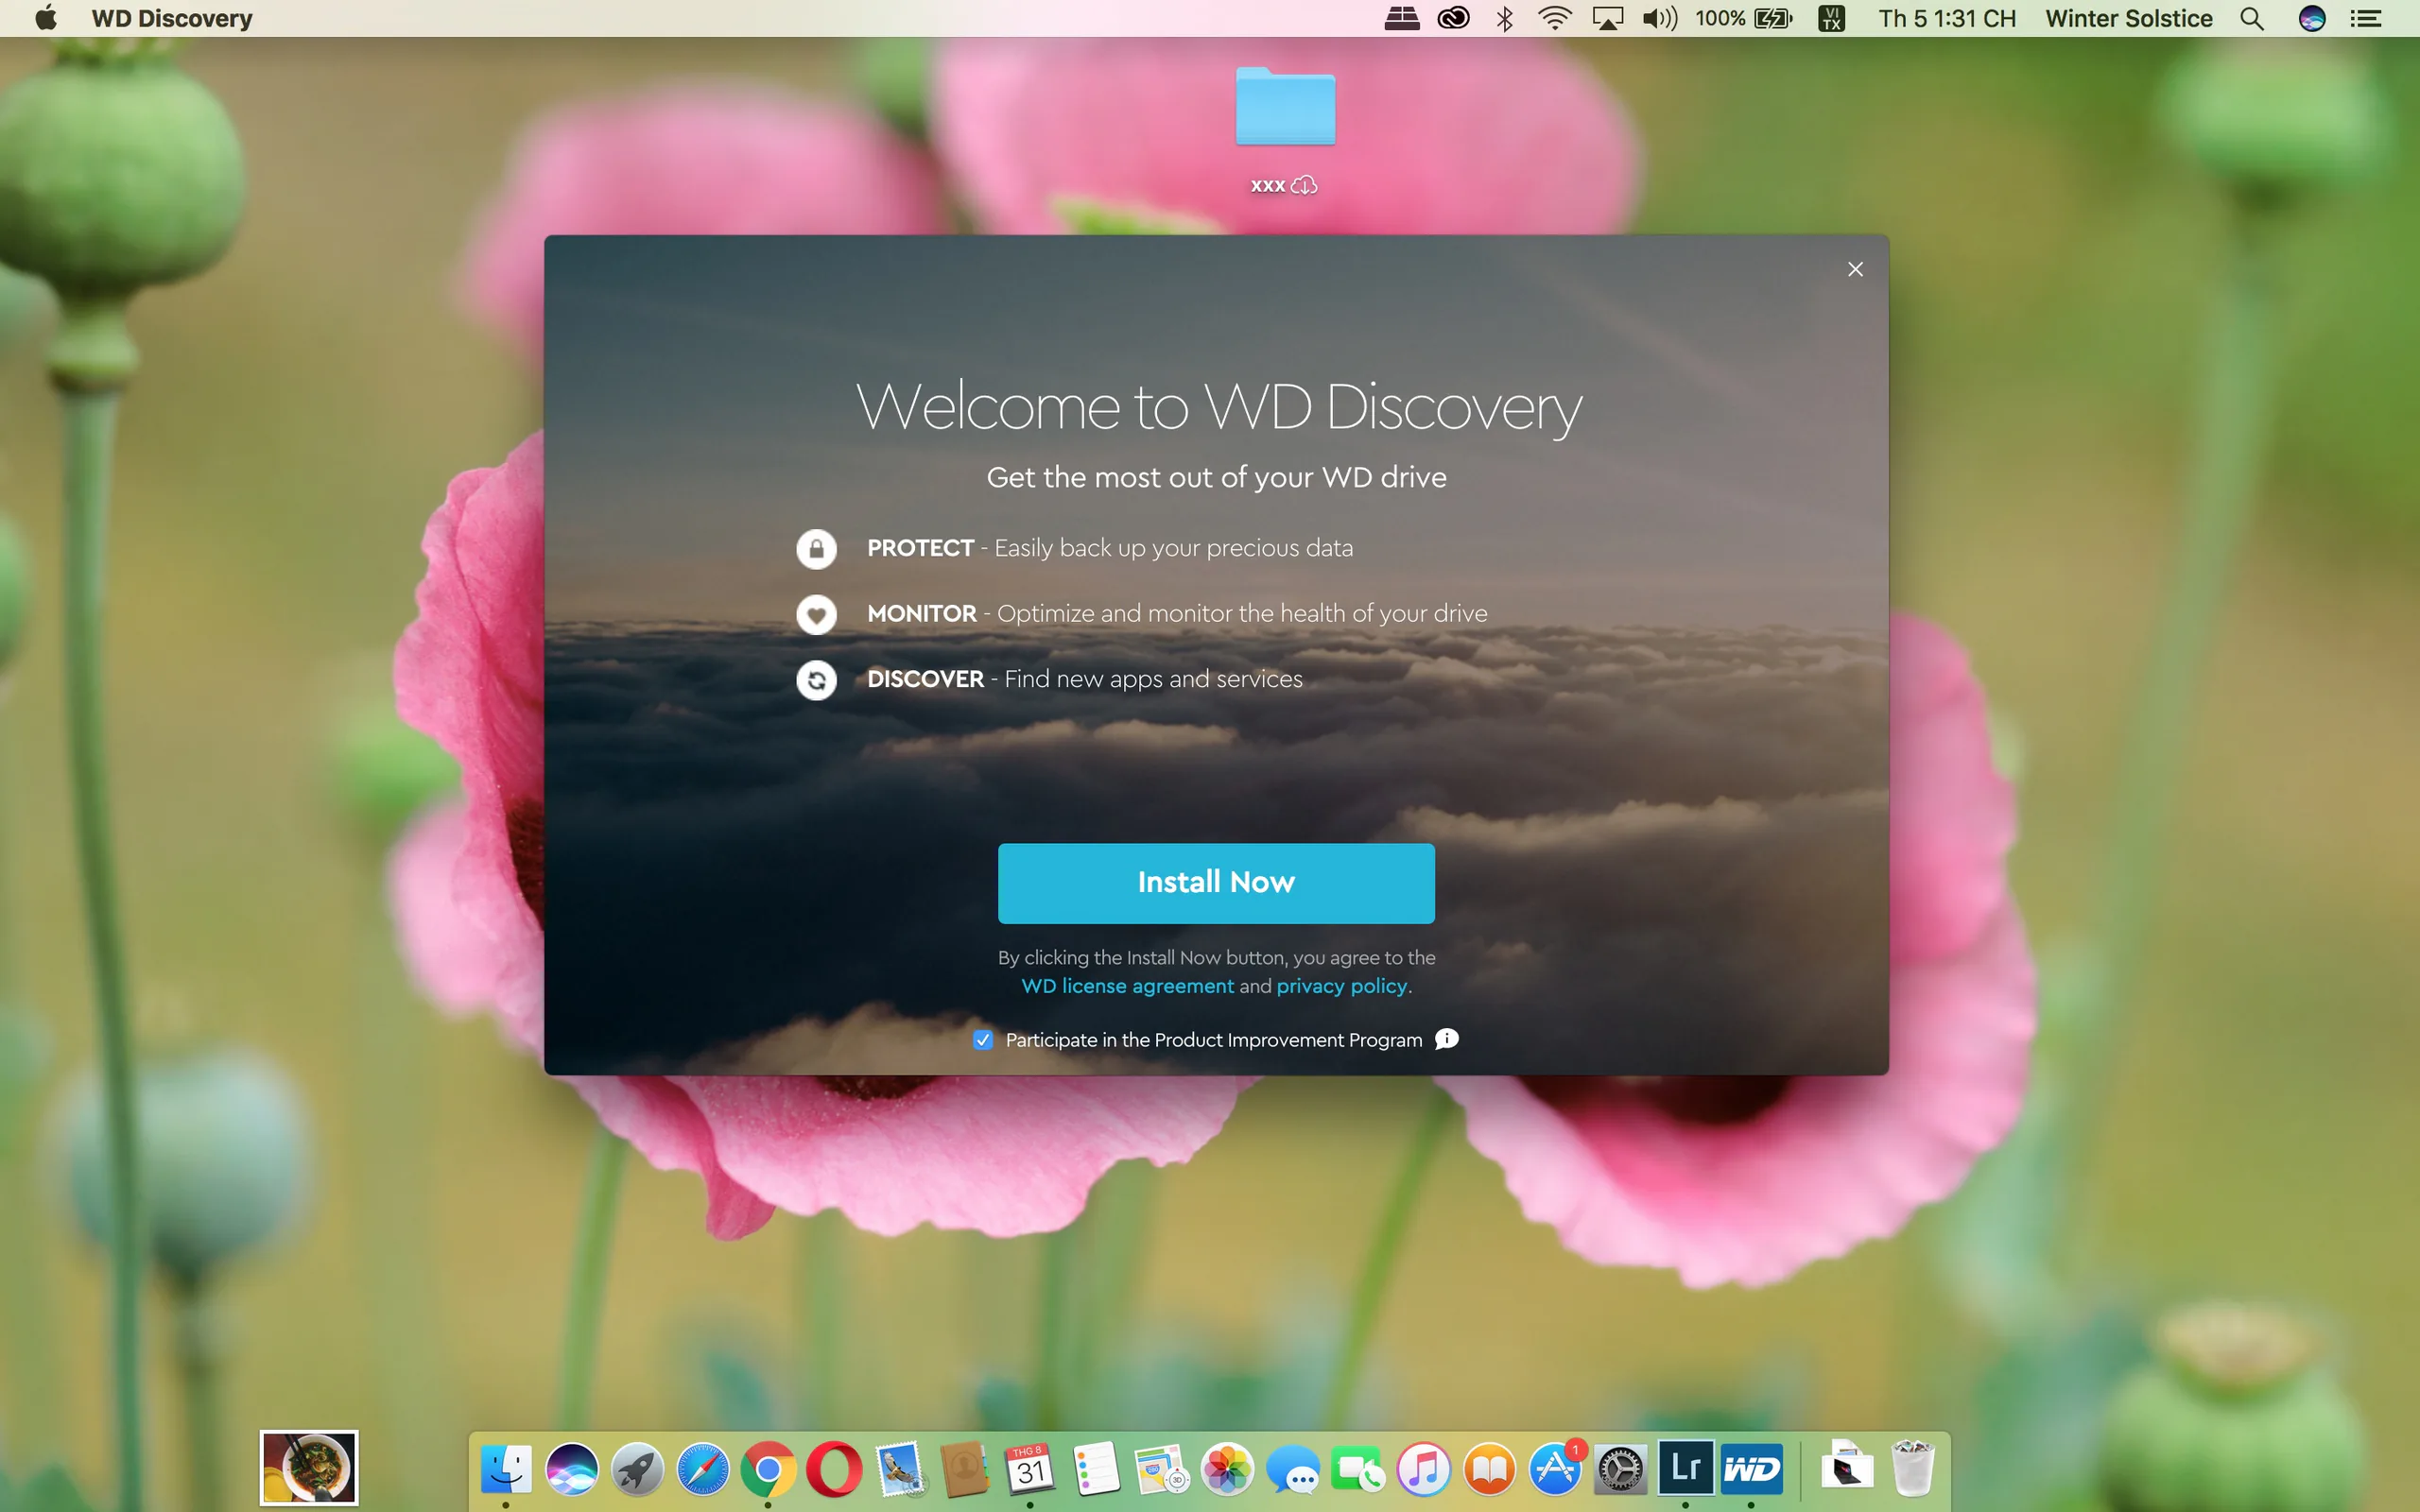Open the VI input source menu
Viewport: 2420px width, 1512px height.
tap(1831, 18)
